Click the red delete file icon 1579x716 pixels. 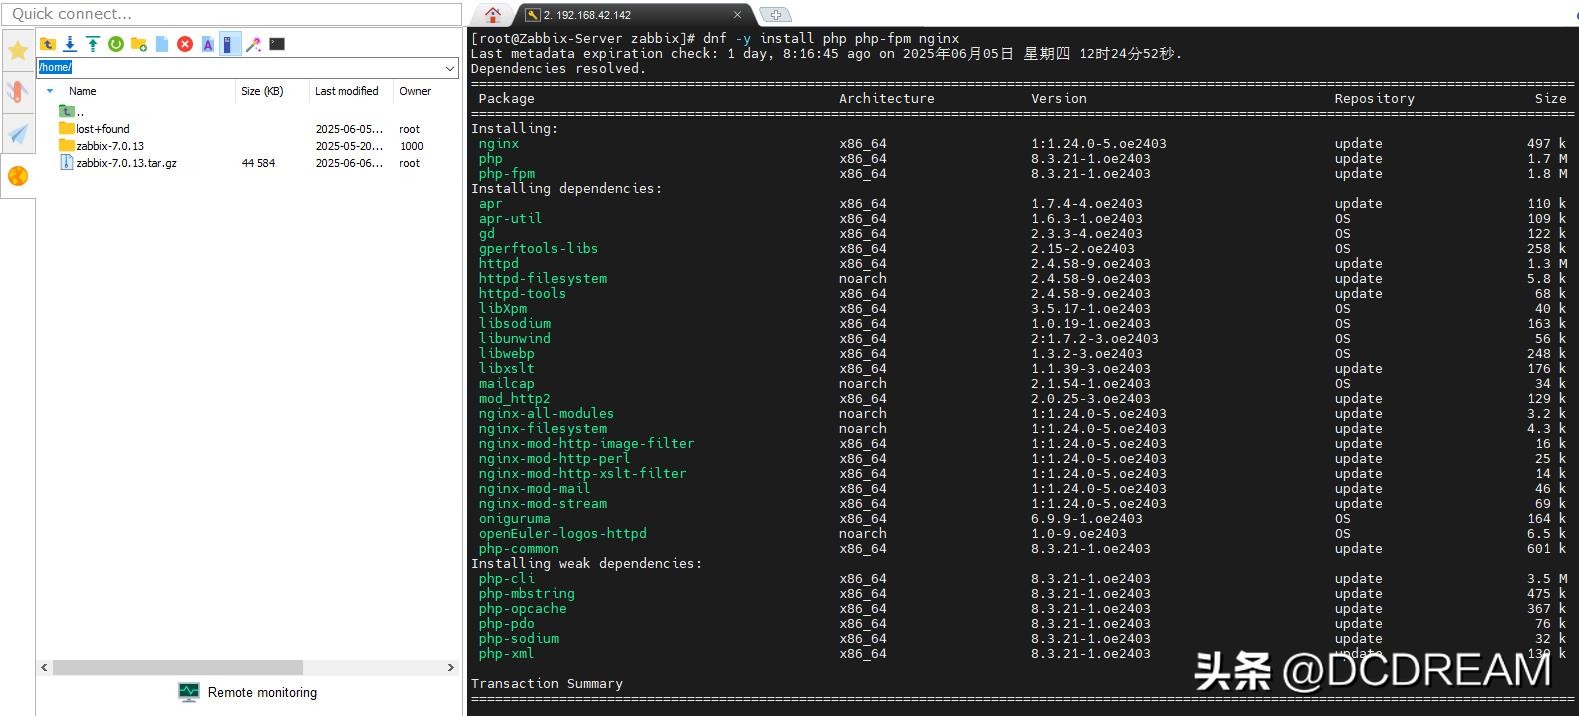click(185, 44)
